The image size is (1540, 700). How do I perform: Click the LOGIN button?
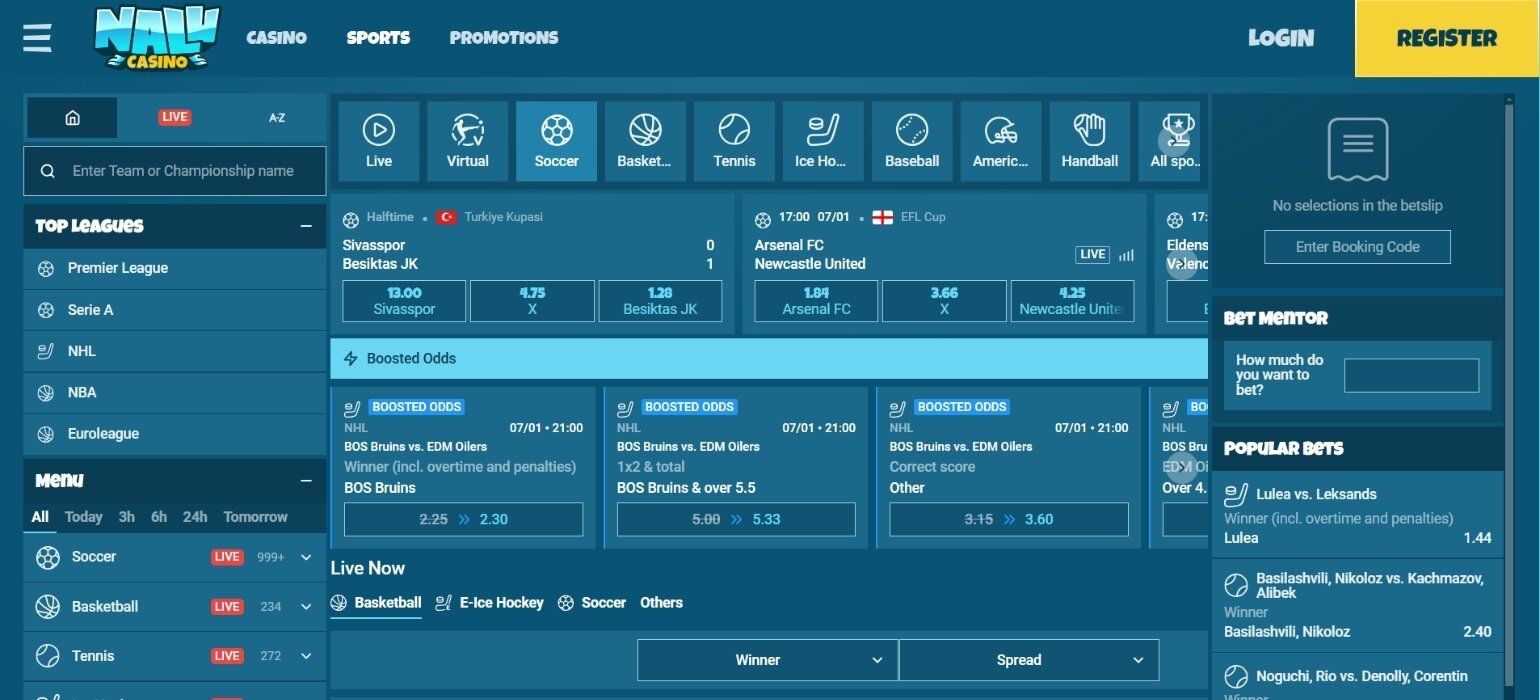click(1281, 38)
